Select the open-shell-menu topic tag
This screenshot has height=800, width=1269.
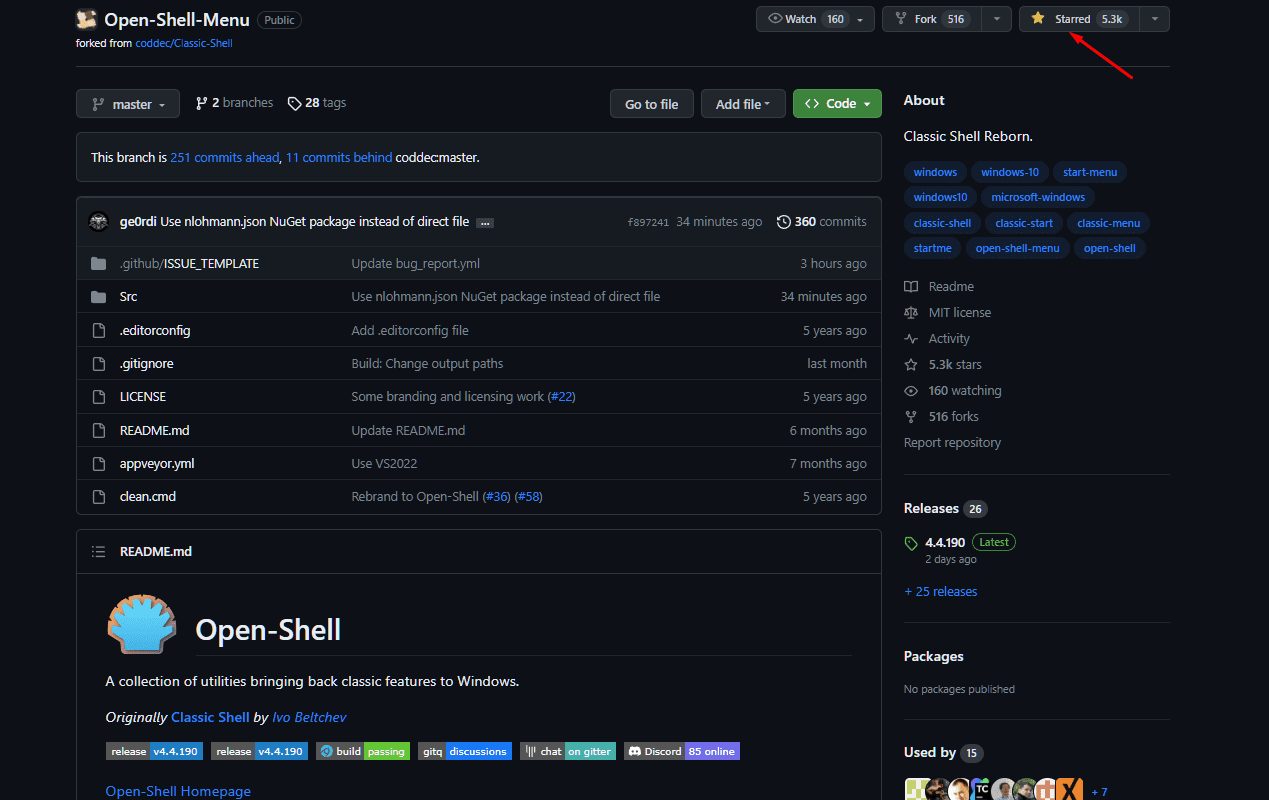(1017, 248)
